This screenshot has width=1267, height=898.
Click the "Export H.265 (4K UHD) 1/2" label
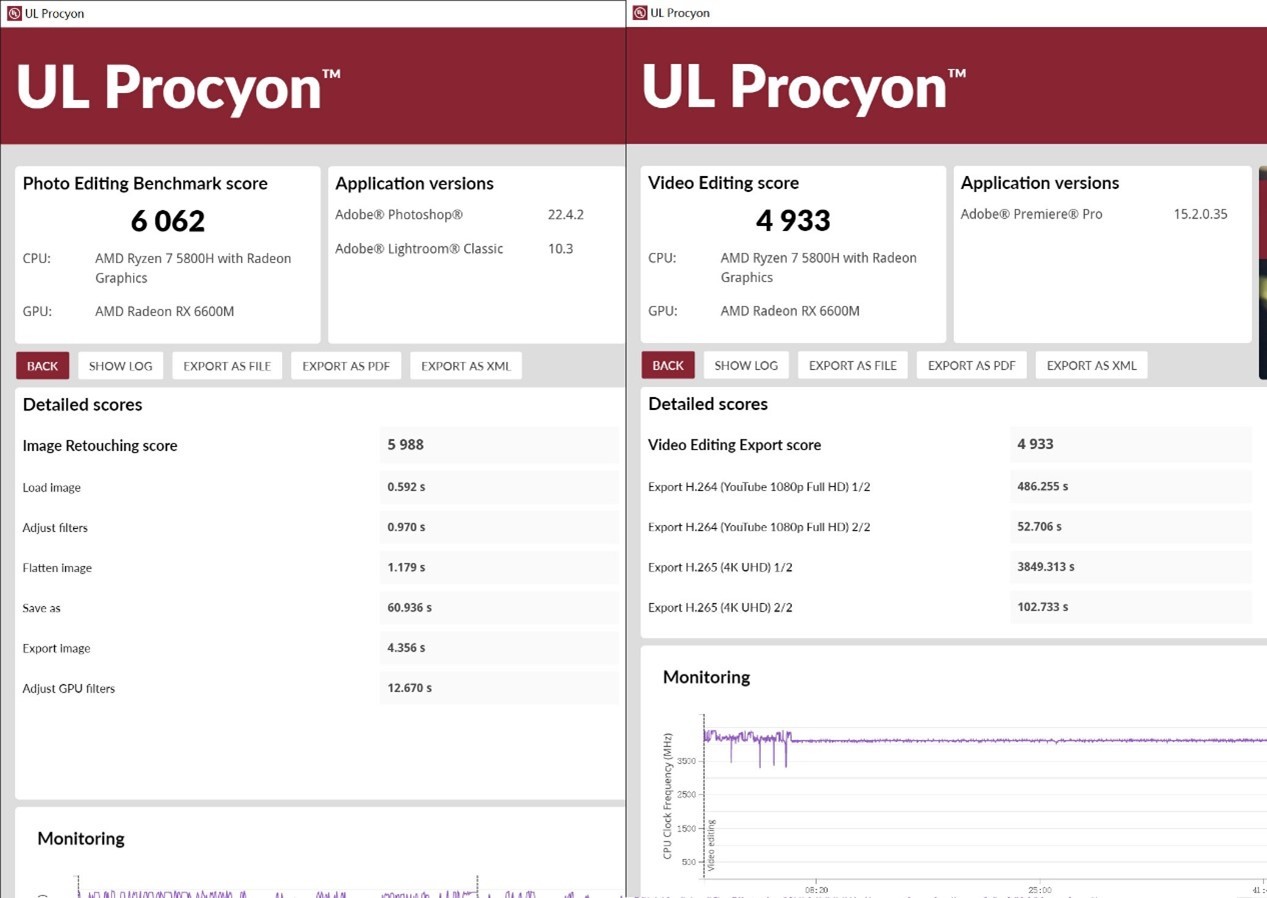720,567
